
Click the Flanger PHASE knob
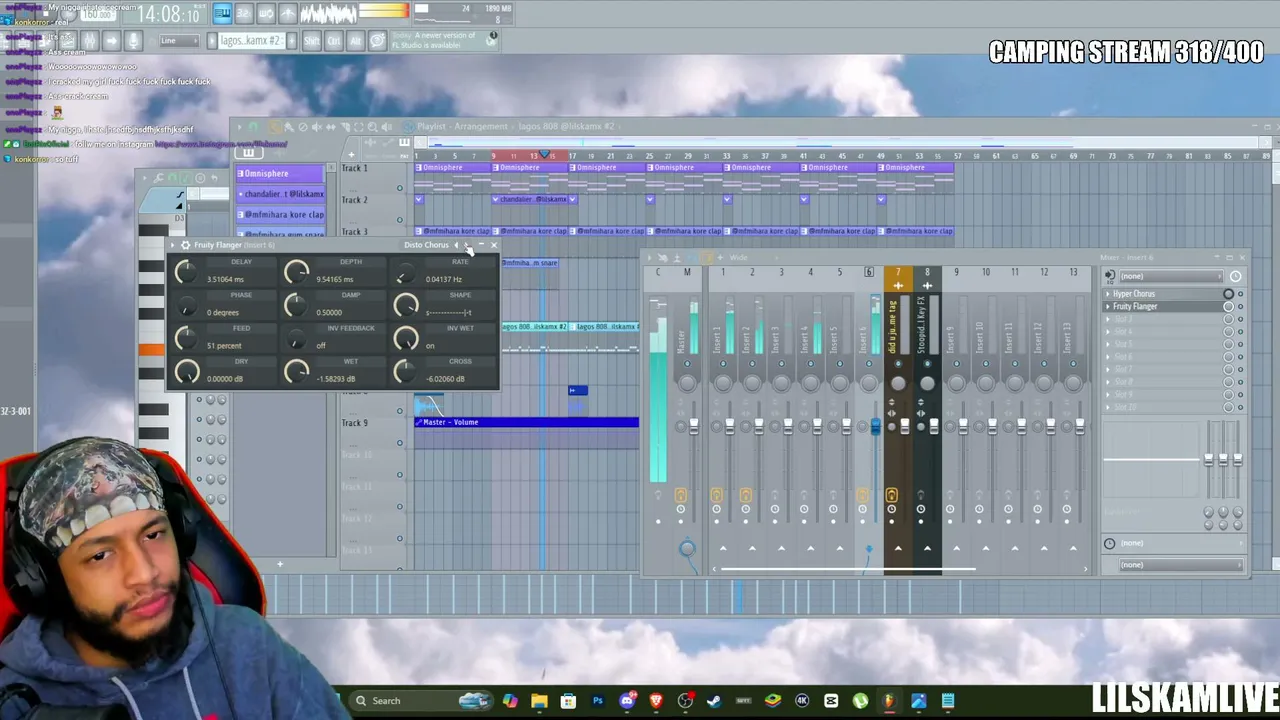coord(186,307)
